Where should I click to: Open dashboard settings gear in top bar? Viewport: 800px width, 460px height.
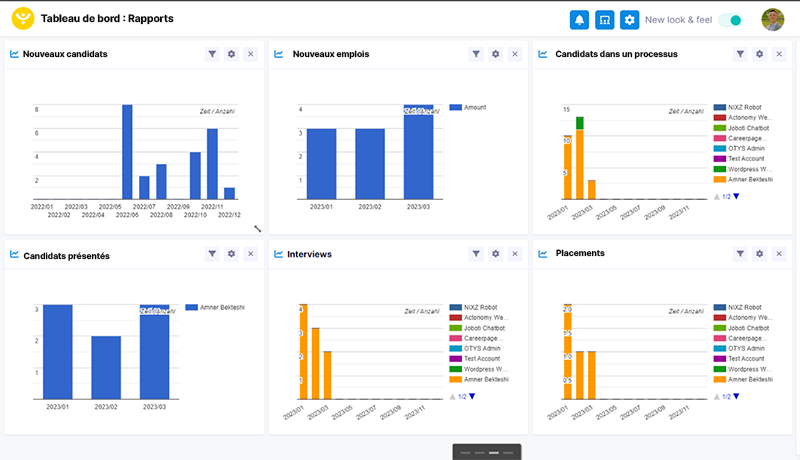[x=629, y=20]
